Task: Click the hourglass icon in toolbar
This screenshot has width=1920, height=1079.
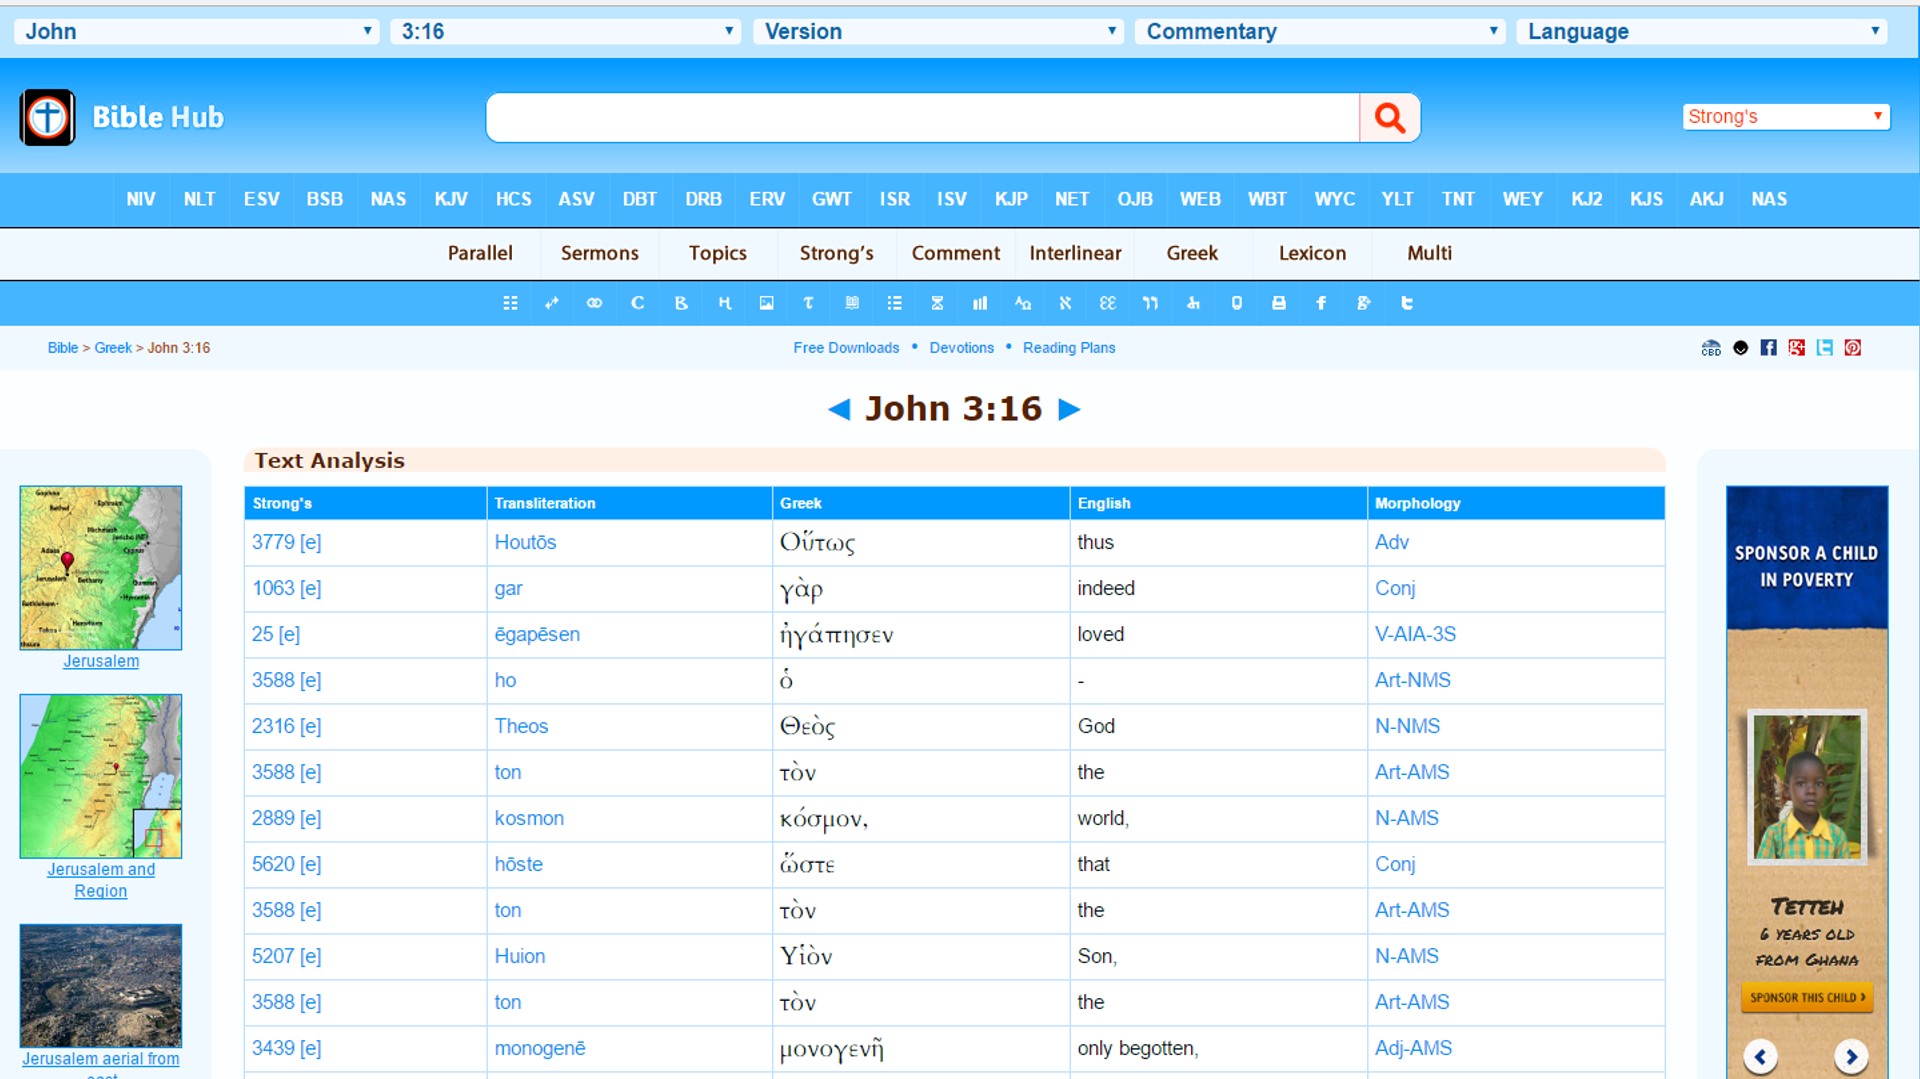Action: point(937,303)
